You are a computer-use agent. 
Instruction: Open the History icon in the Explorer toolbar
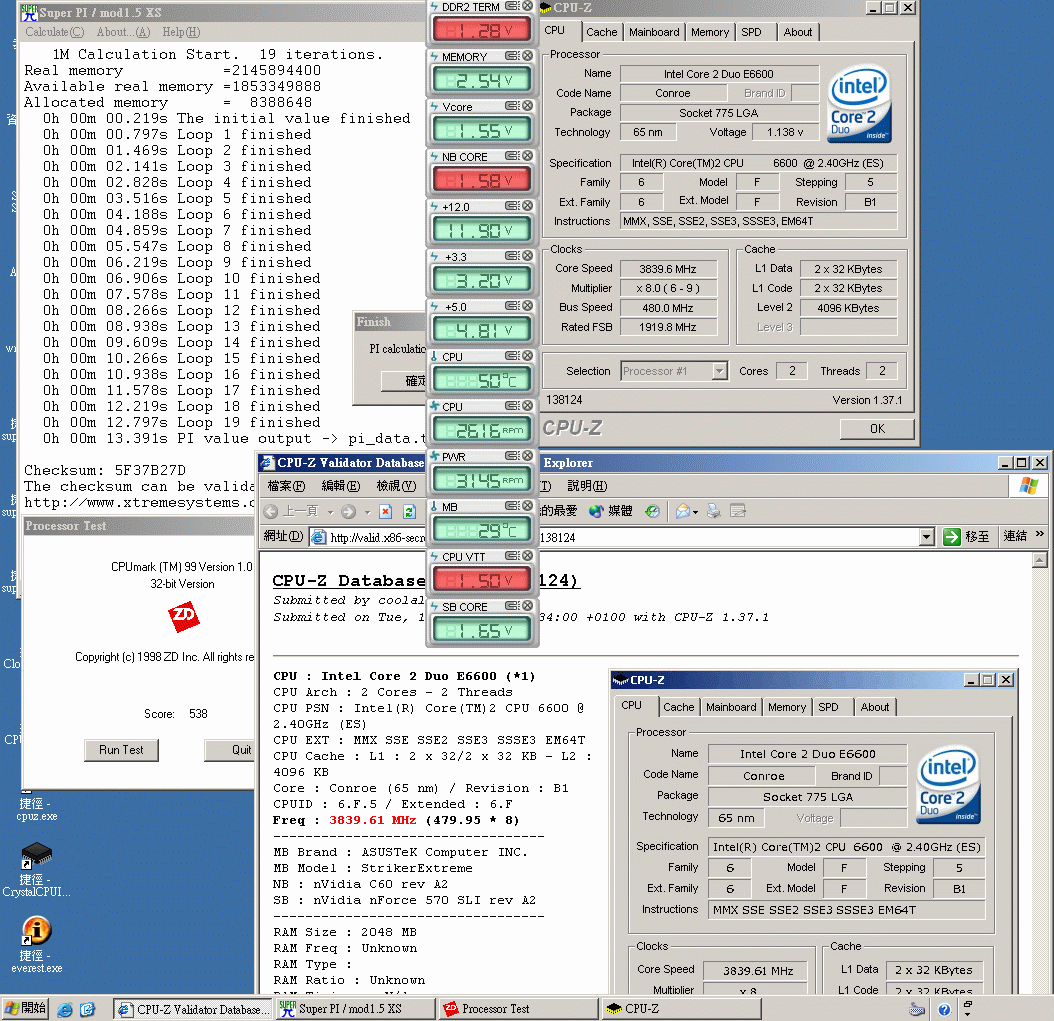pos(652,512)
